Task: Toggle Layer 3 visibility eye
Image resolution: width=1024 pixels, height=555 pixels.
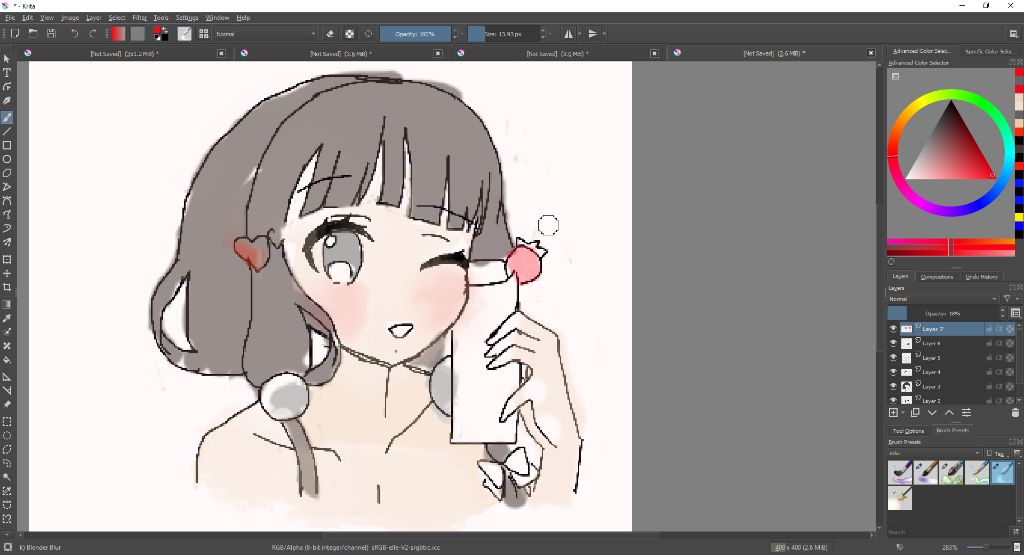Action: coord(893,386)
